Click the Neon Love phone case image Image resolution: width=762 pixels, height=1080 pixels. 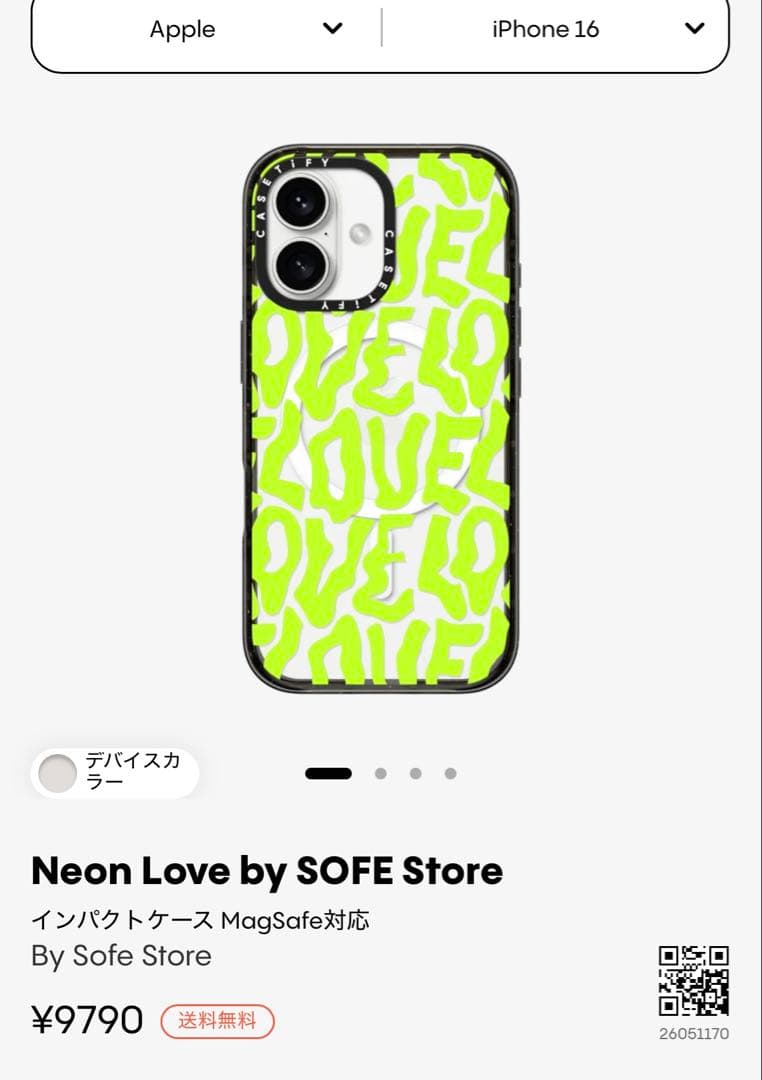click(x=380, y=419)
